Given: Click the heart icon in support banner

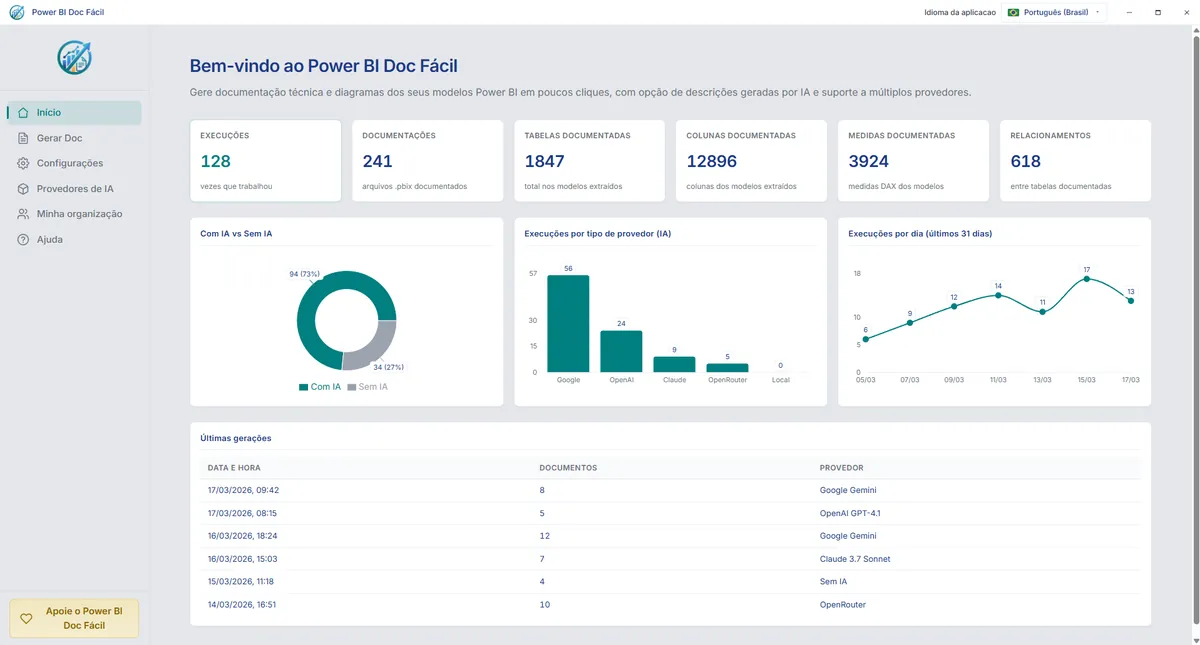Looking at the screenshot, I should coord(27,619).
